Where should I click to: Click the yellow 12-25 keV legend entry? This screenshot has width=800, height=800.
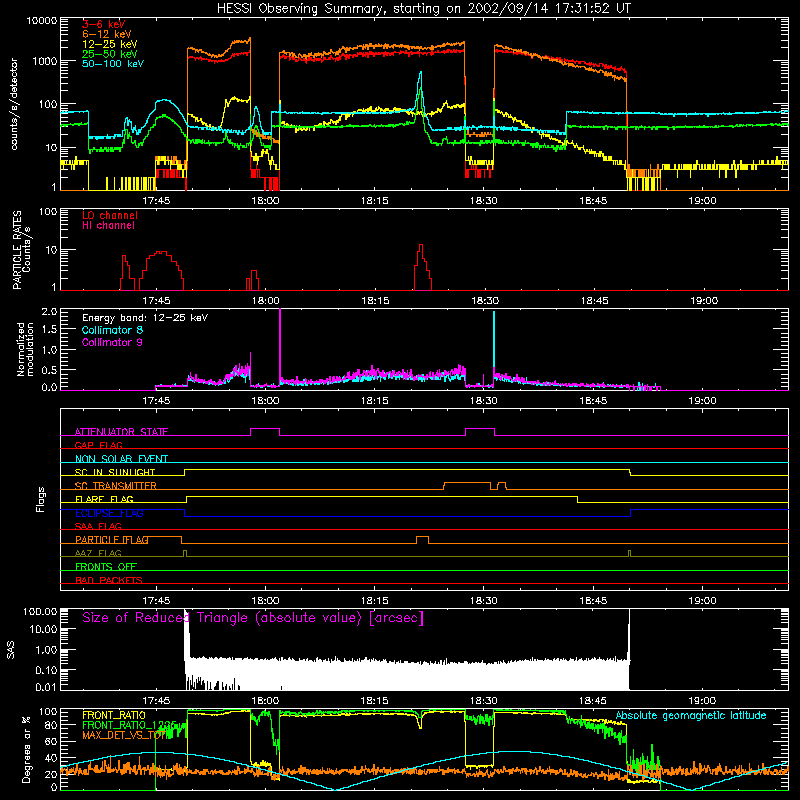(x=110, y=44)
